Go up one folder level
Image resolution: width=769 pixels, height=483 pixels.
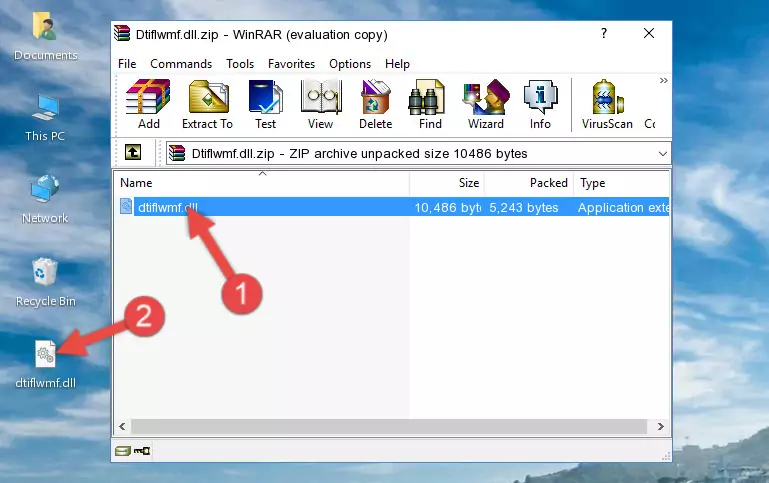click(133, 153)
